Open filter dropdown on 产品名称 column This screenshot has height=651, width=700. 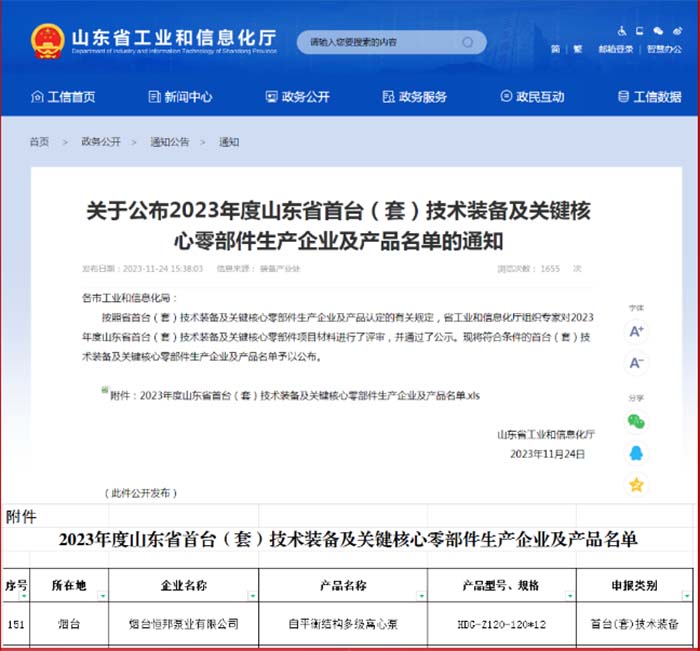coord(421,596)
